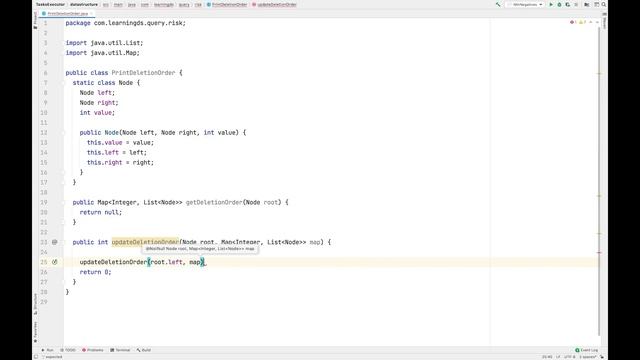Place cursor on 'return null;' line 20
Screen dimensions: 640x360
pyautogui.click(x=100, y=212)
